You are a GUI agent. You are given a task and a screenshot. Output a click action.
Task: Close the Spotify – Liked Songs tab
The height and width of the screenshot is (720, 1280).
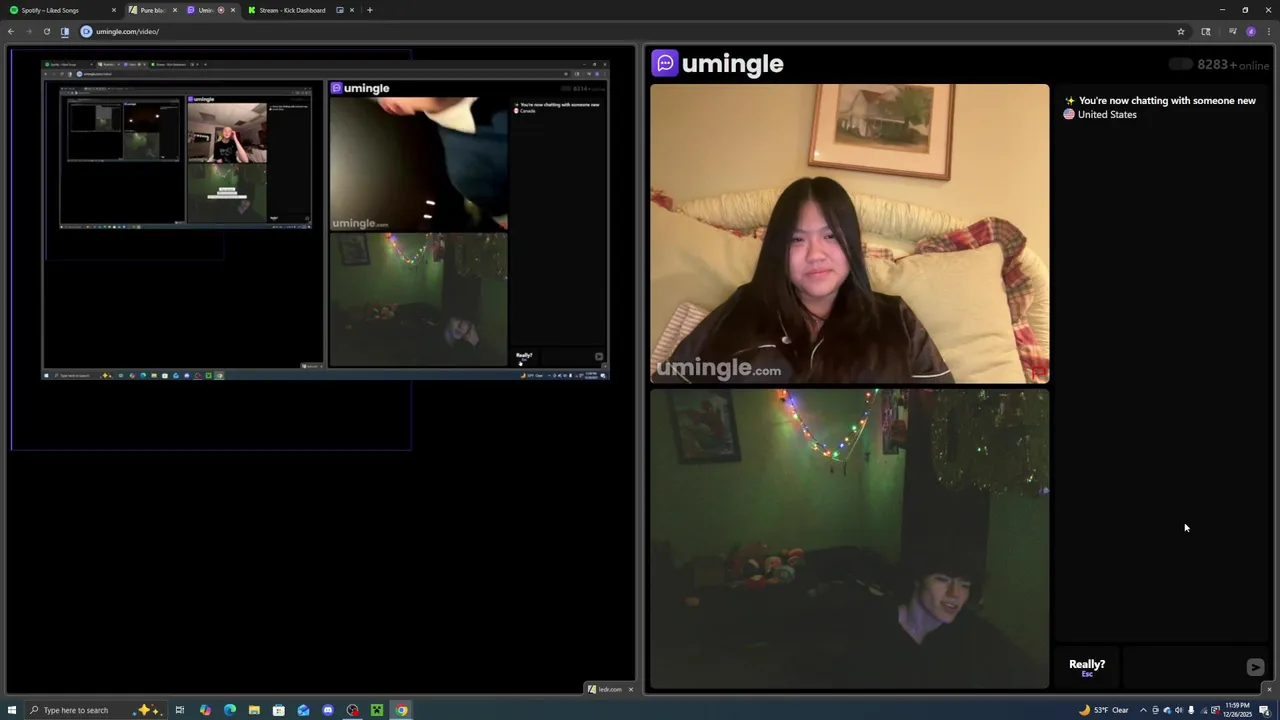point(113,10)
